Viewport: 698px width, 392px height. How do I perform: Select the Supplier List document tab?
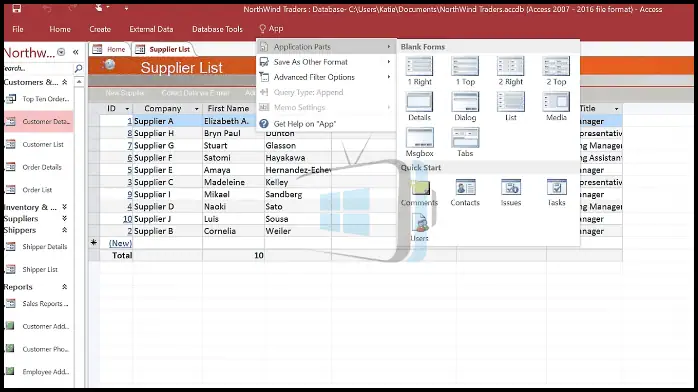[163, 49]
